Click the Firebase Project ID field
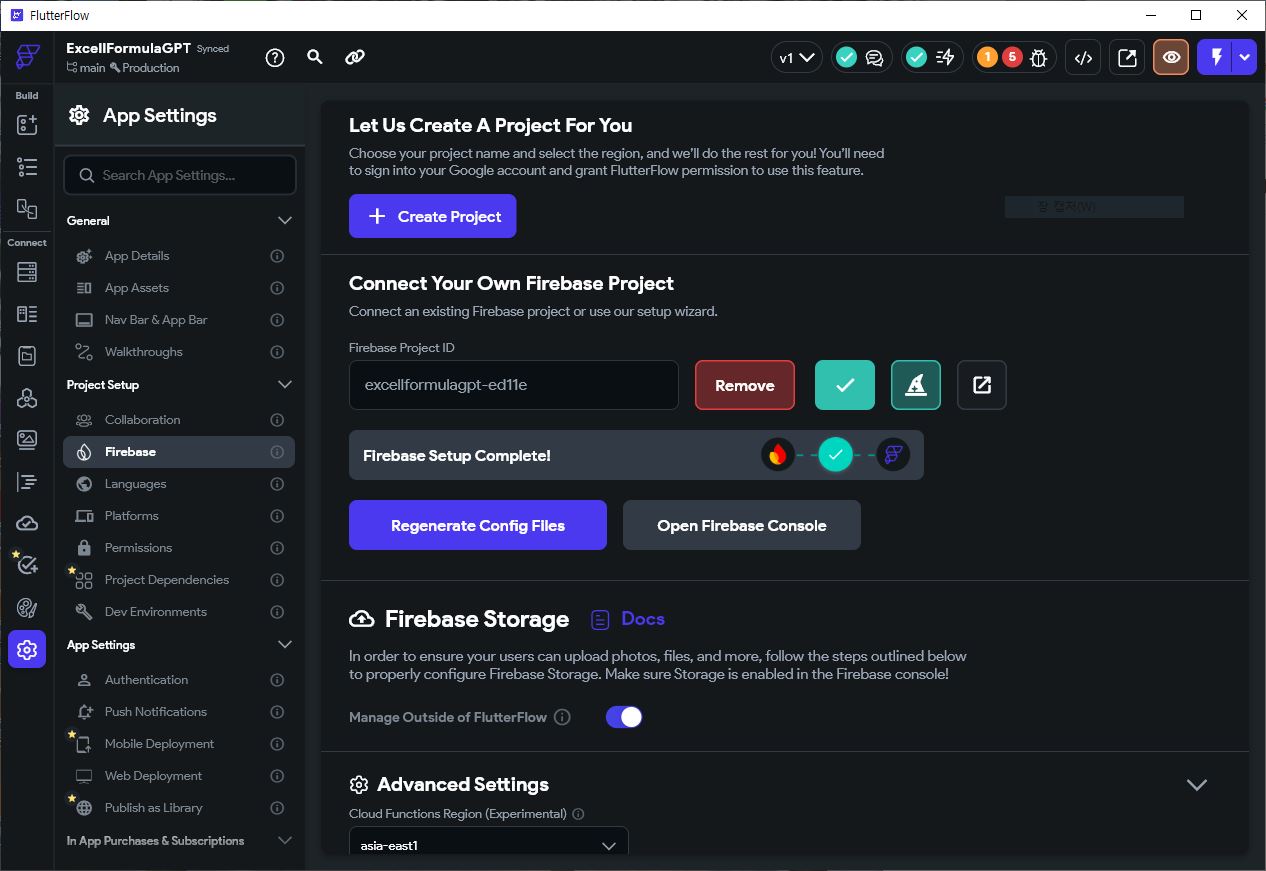The height and width of the screenshot is (871, 1266). point(514,385)
